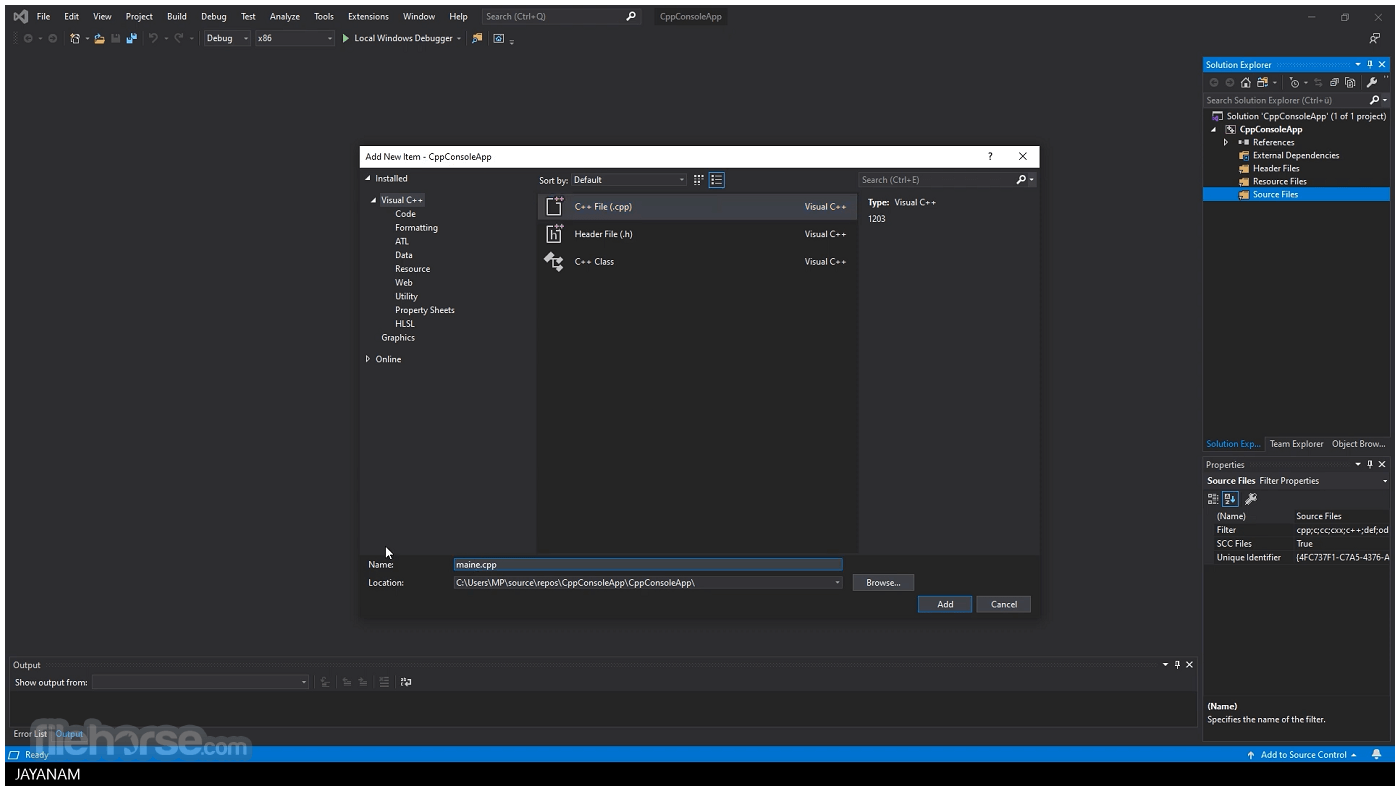Open the x86 platform dropdown

click(295, 38)
